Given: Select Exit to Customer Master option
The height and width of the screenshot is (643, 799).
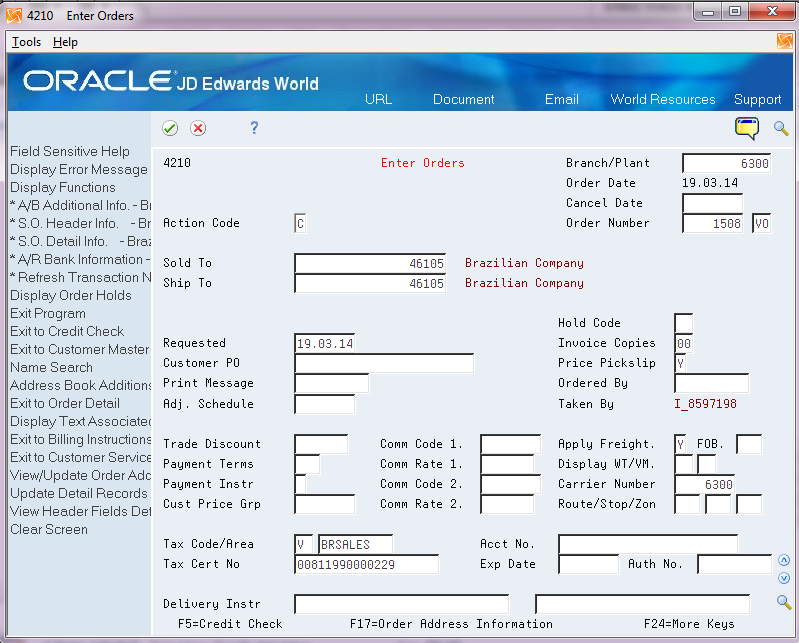Looking at the screenshot, I should point(79,349).
